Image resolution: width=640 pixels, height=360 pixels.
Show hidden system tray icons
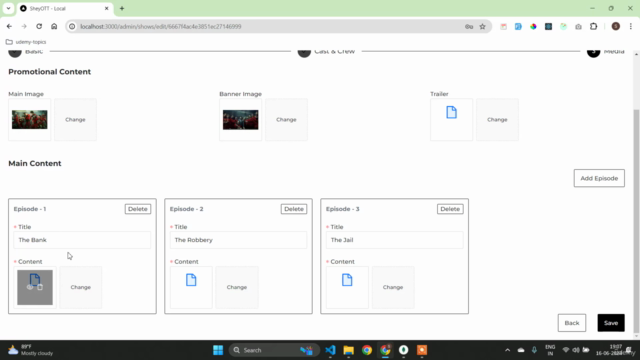[507, 350]
